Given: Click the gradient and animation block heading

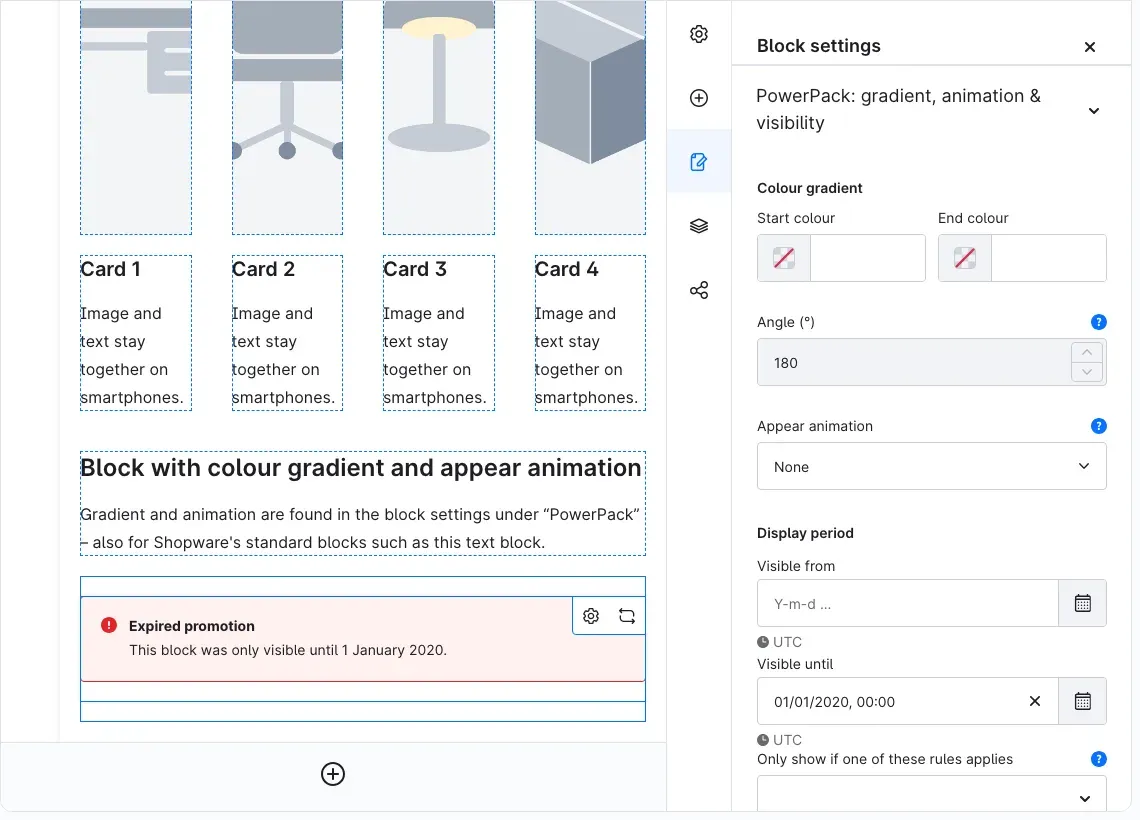Looking at the screenshot, I should 361,467.
